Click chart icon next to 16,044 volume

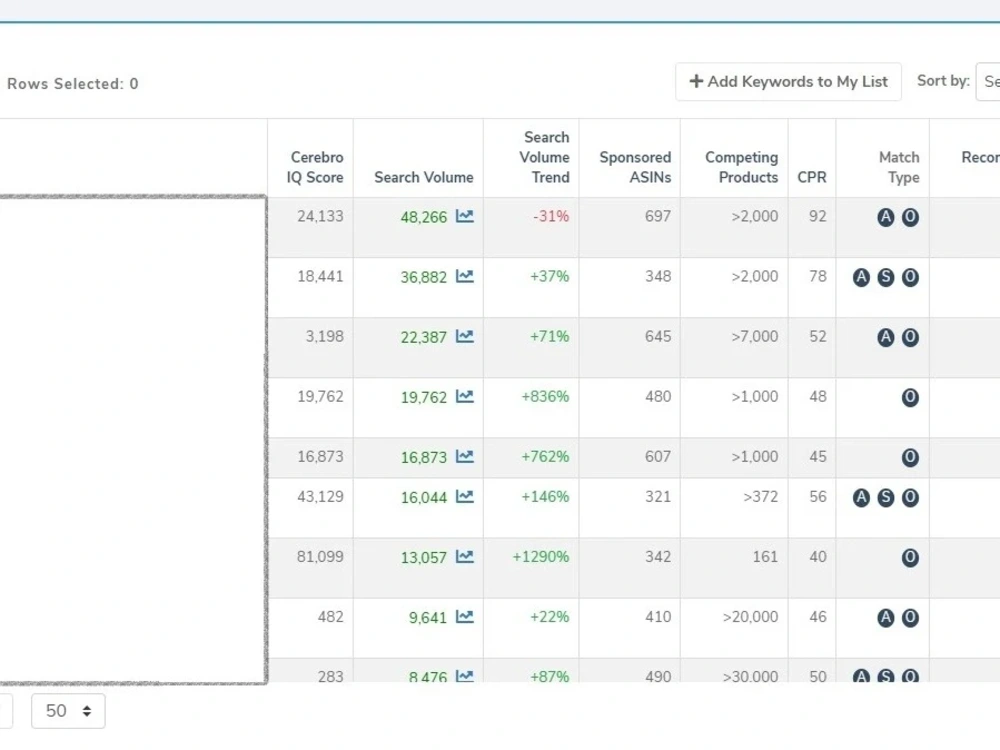coord(465,496)
